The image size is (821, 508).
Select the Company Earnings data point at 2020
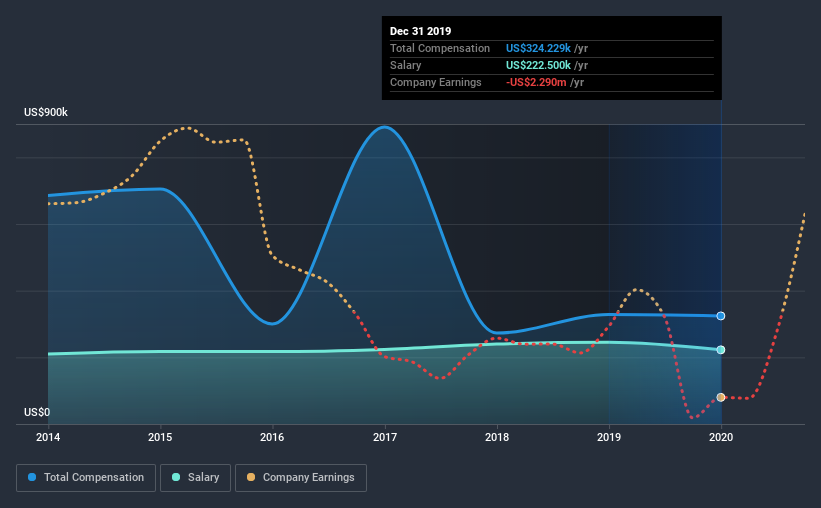pyautogui.click(x=720, y=397)
